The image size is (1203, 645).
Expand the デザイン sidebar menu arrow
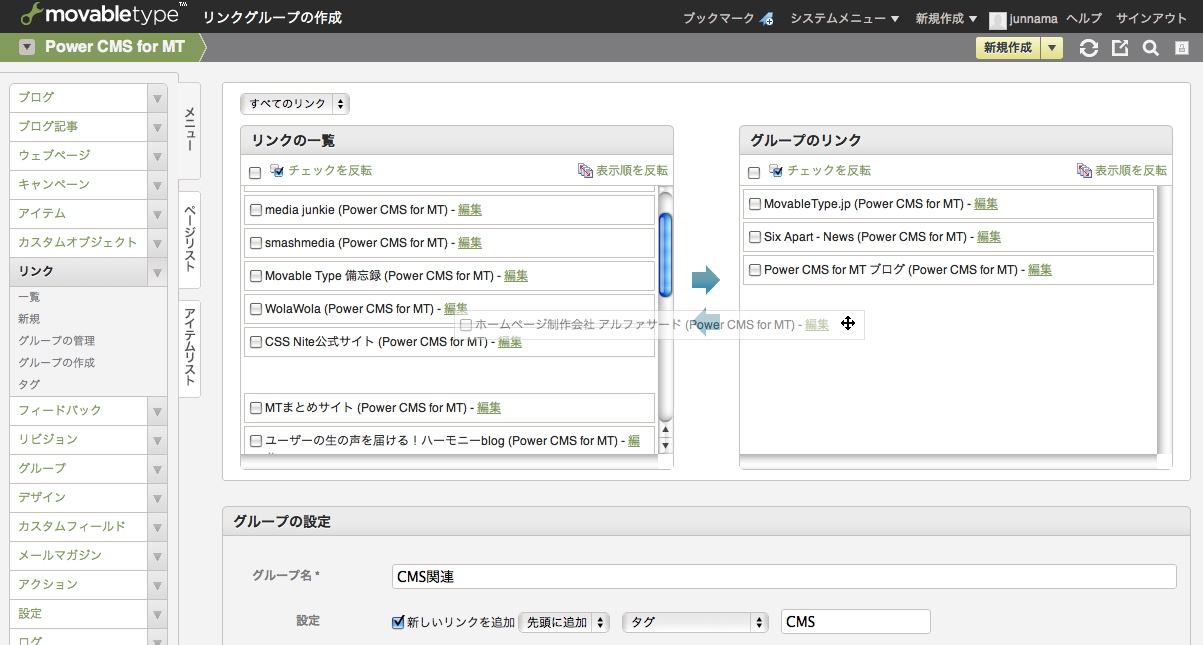click(x=157, y=498)
